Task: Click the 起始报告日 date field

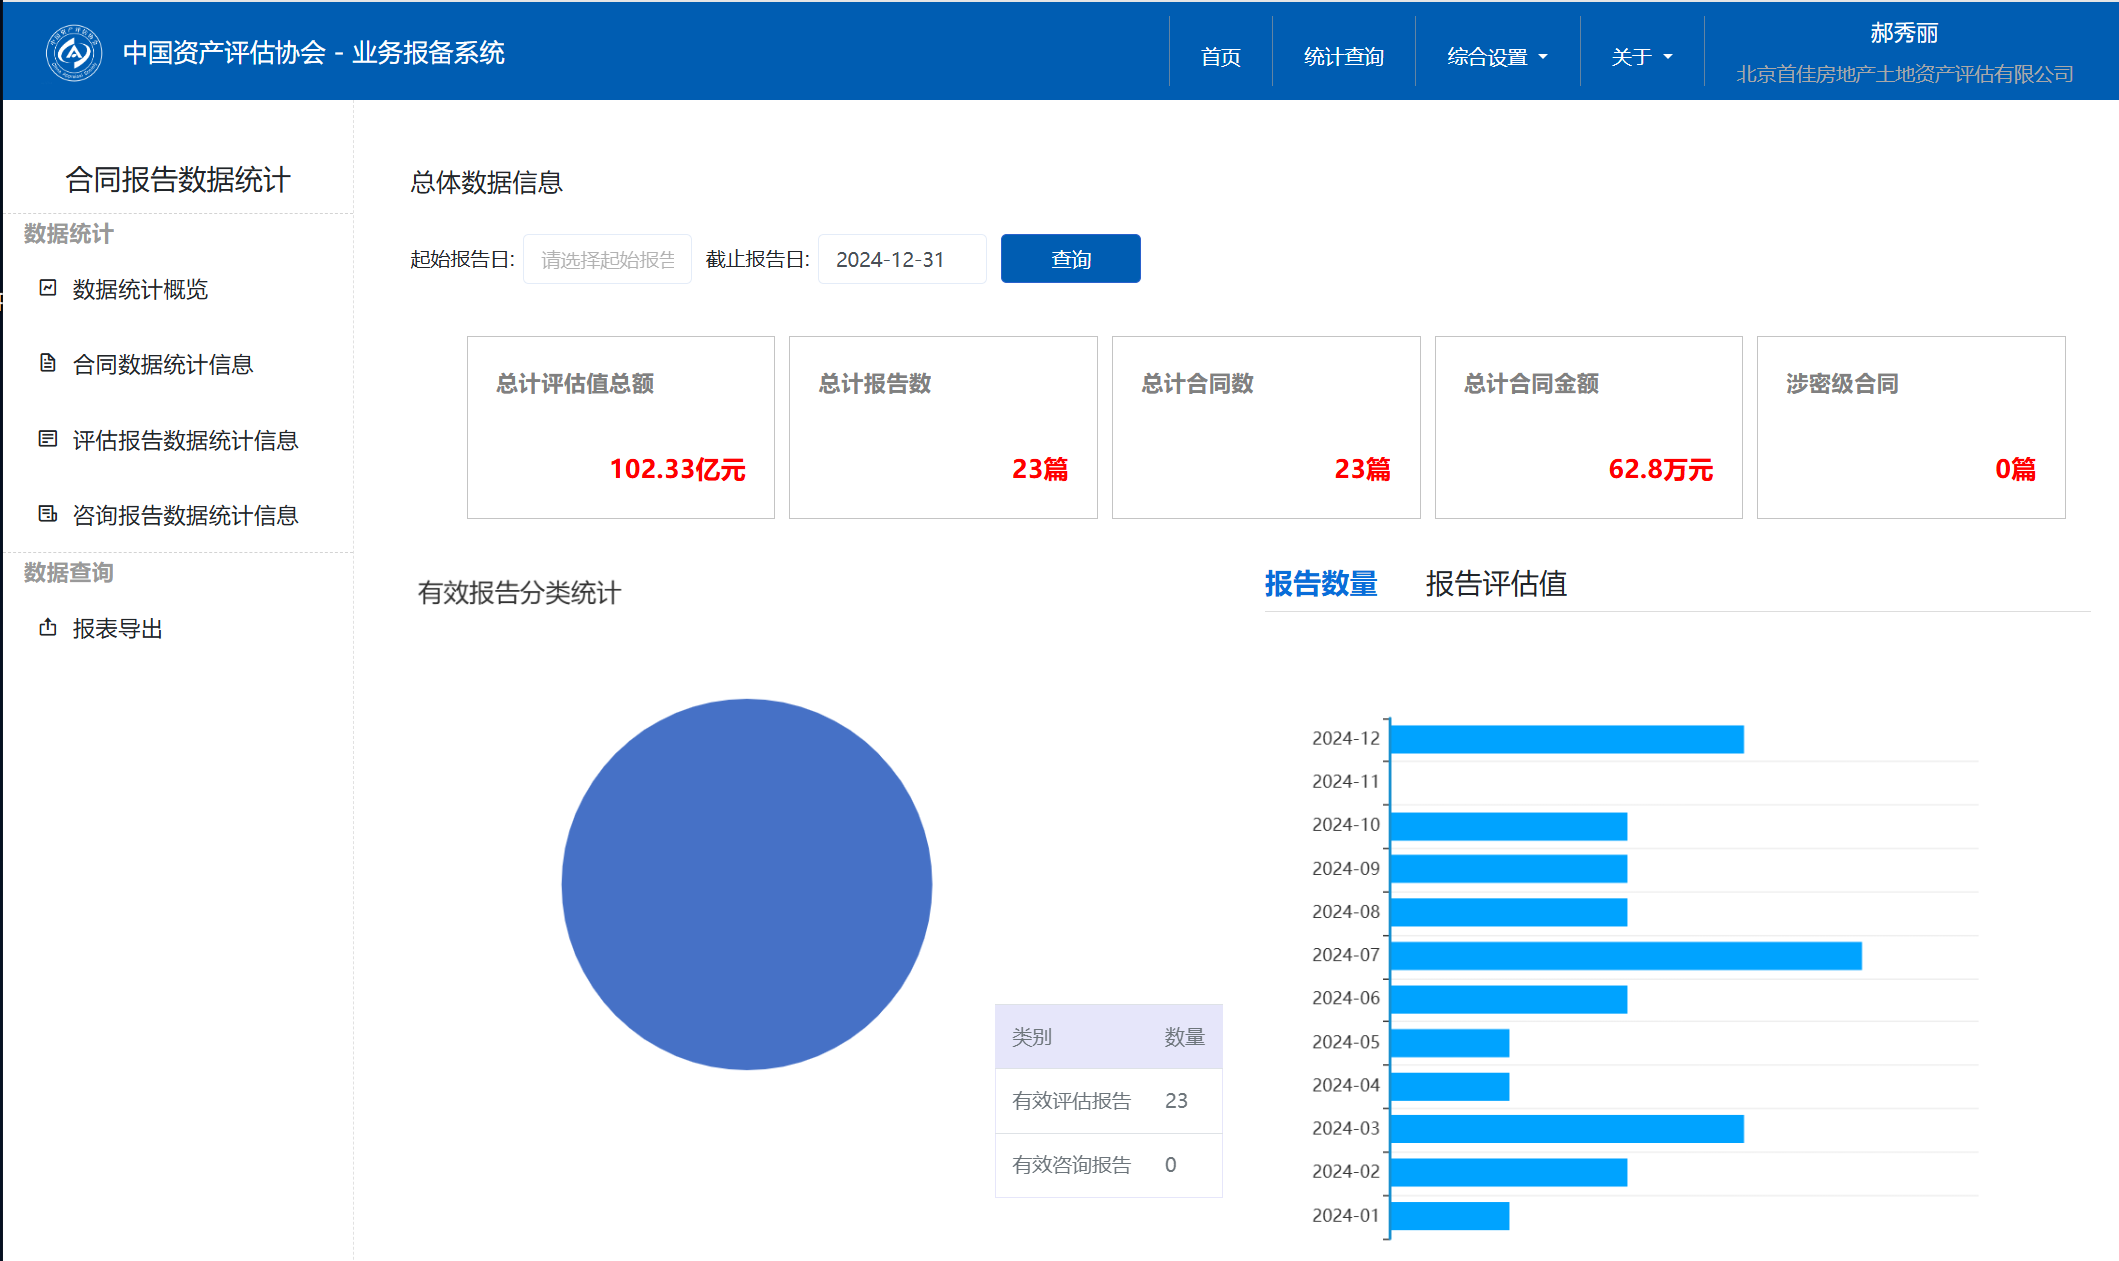Action: [607, 260]
